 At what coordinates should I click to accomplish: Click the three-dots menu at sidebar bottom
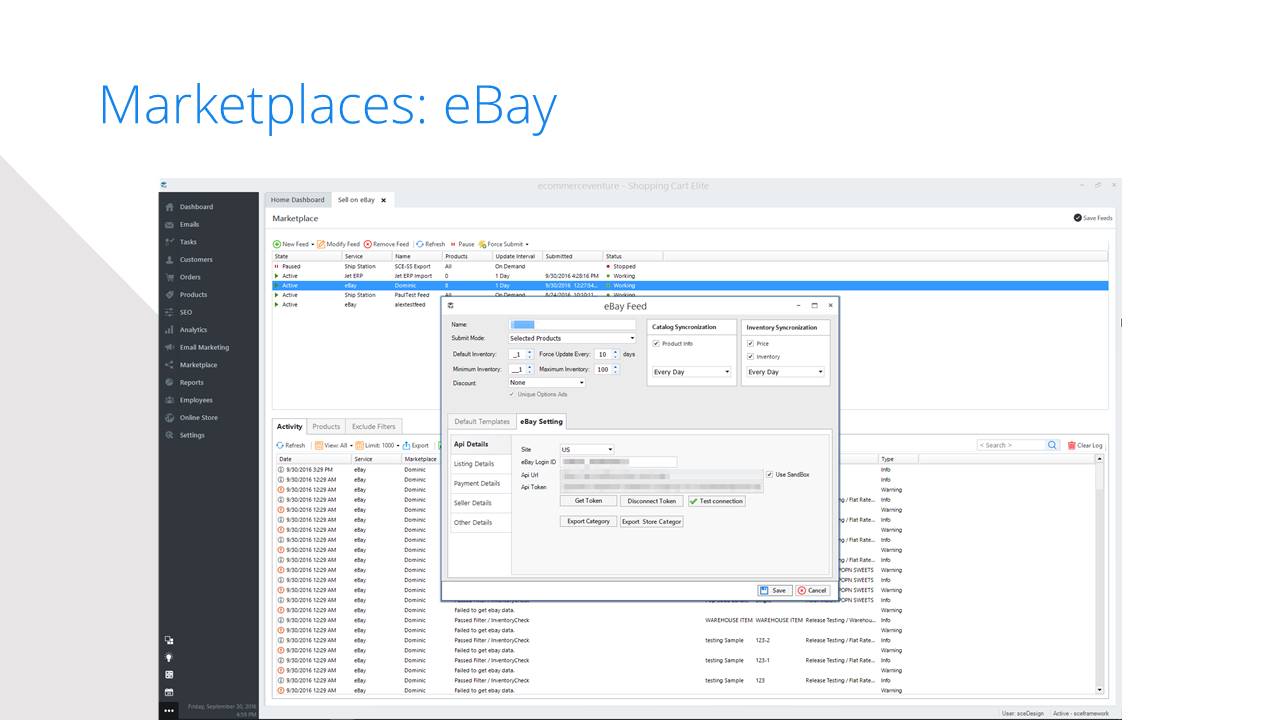point(169,711)
